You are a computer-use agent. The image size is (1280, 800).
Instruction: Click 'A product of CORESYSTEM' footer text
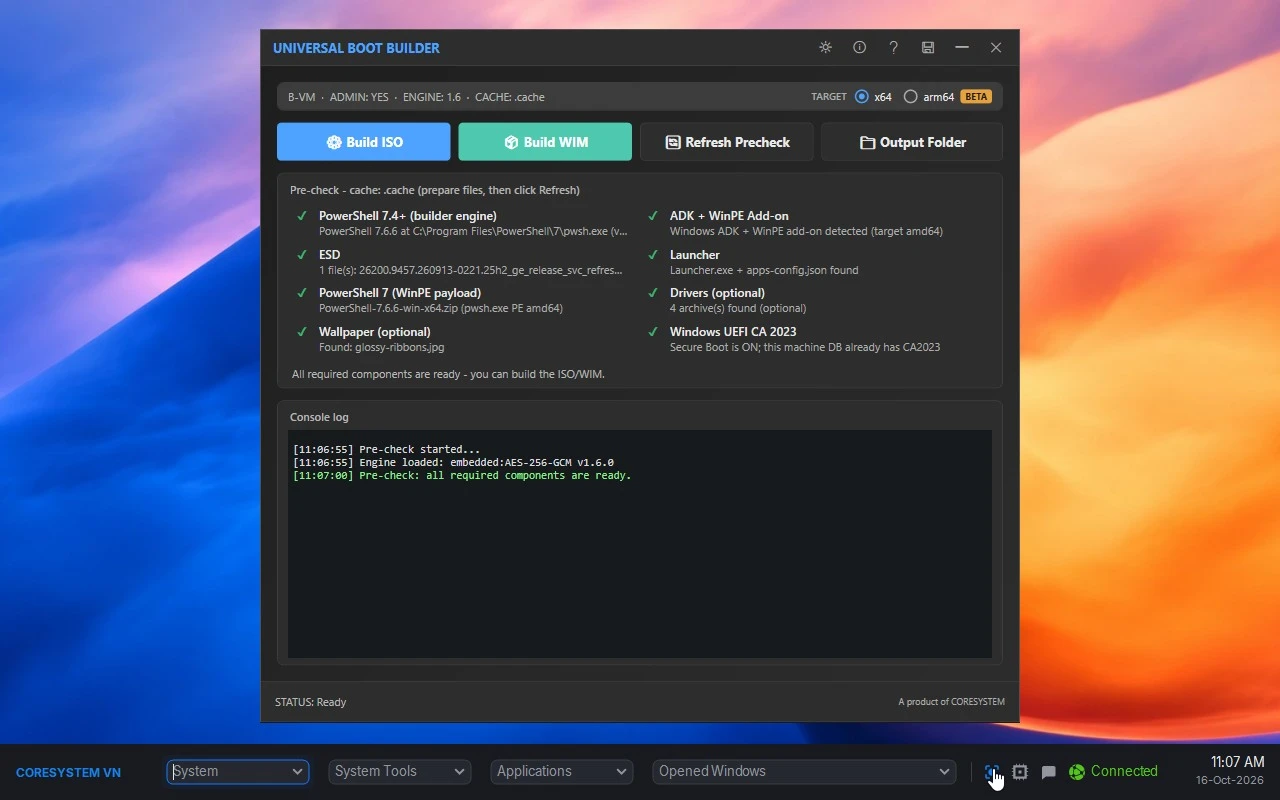click(x=951, y=702)
